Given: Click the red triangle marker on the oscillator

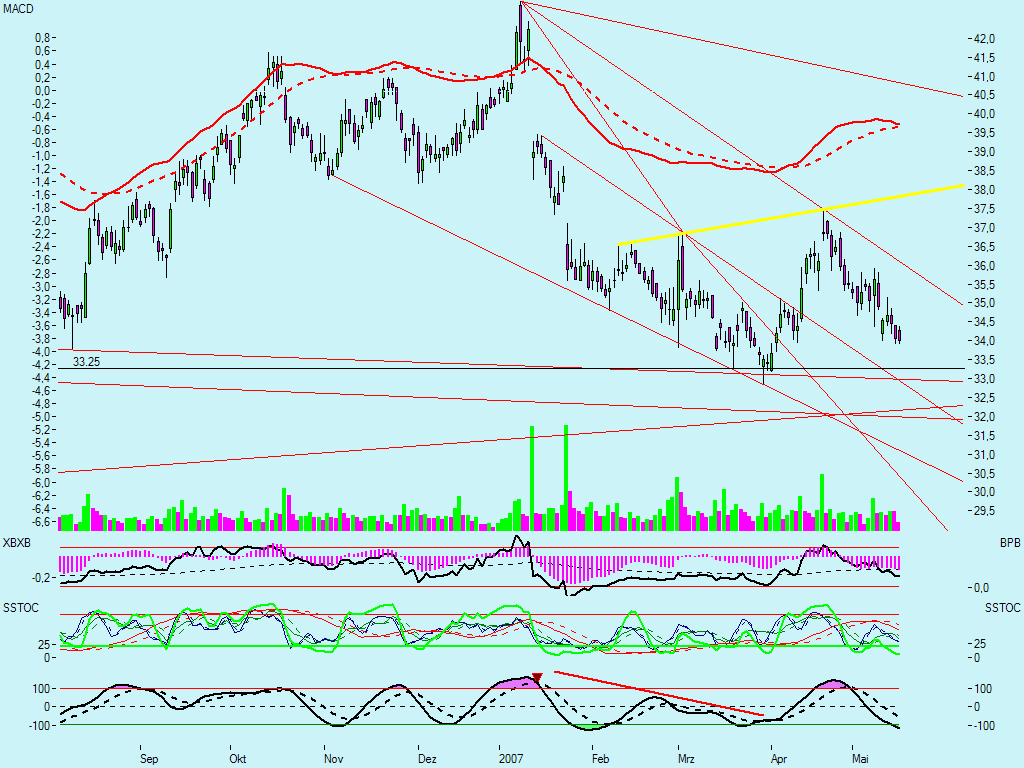Looking at the screenshot, I should click(537, 678).
